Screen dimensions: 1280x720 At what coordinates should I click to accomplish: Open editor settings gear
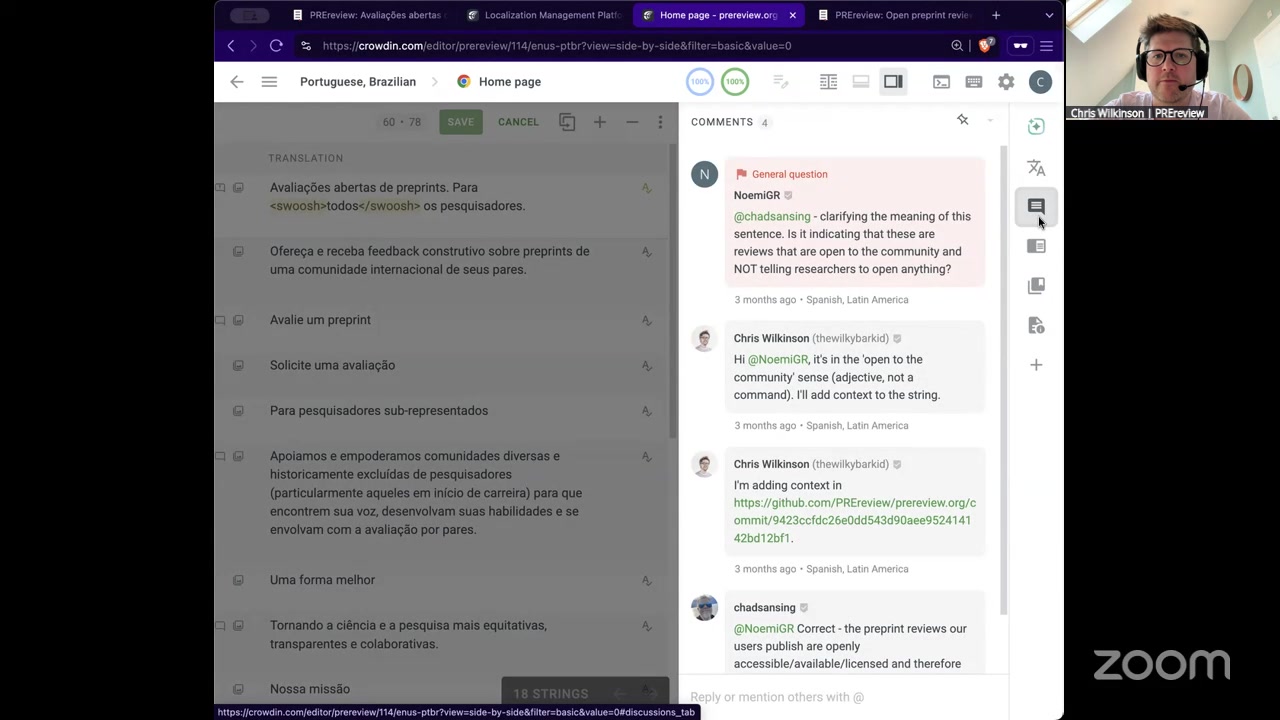(x=1006, y=82)
